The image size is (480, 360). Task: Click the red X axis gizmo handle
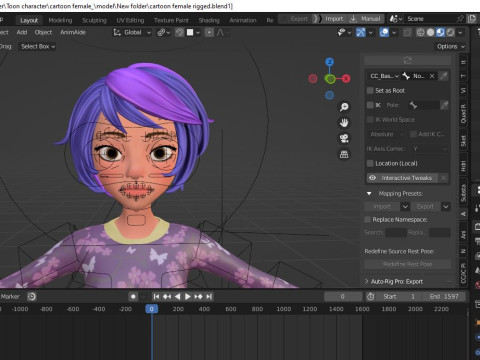pyautogui.click(x=346, y=79)
